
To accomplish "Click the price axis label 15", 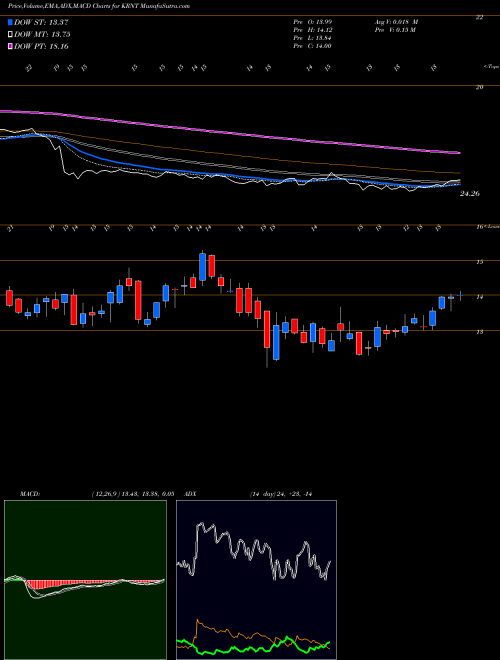I will (x=479, y=262).
